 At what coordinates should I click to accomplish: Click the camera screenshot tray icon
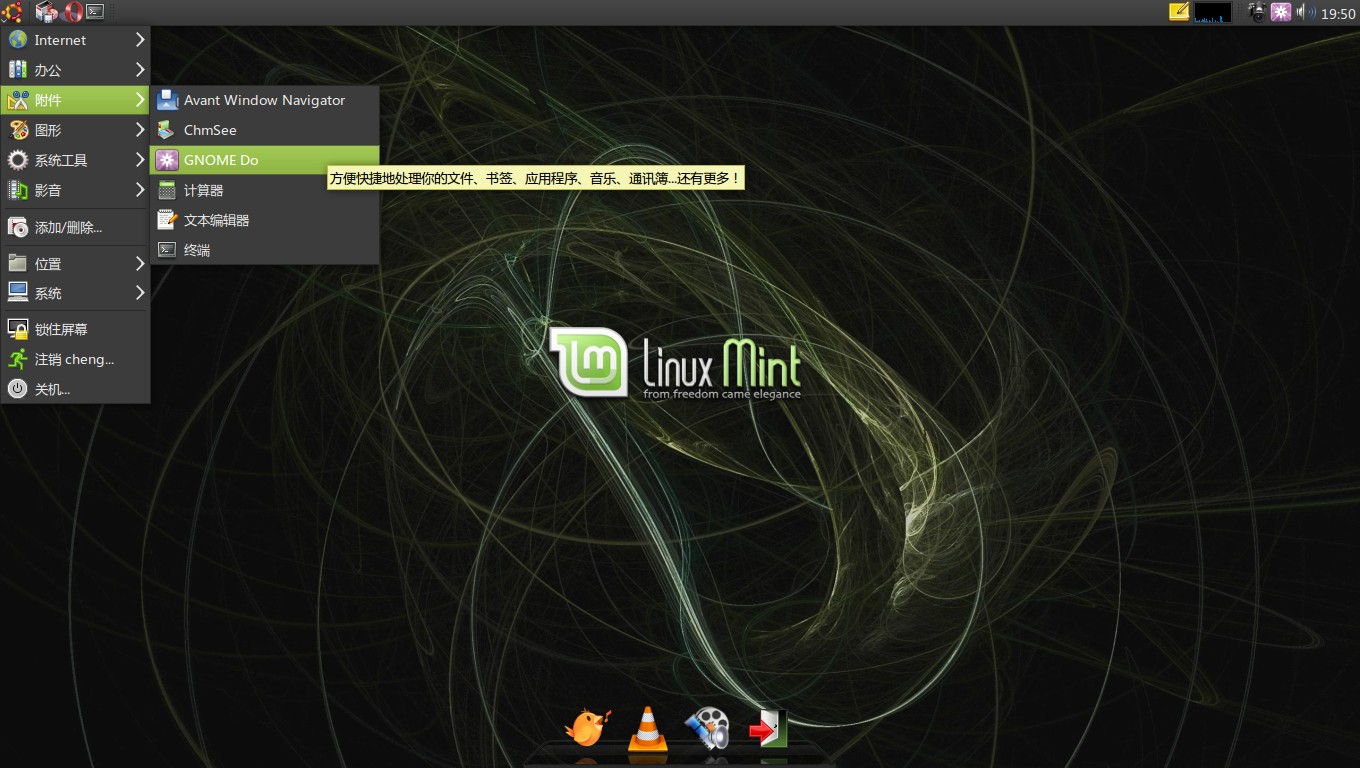[x=1257, y=12]
